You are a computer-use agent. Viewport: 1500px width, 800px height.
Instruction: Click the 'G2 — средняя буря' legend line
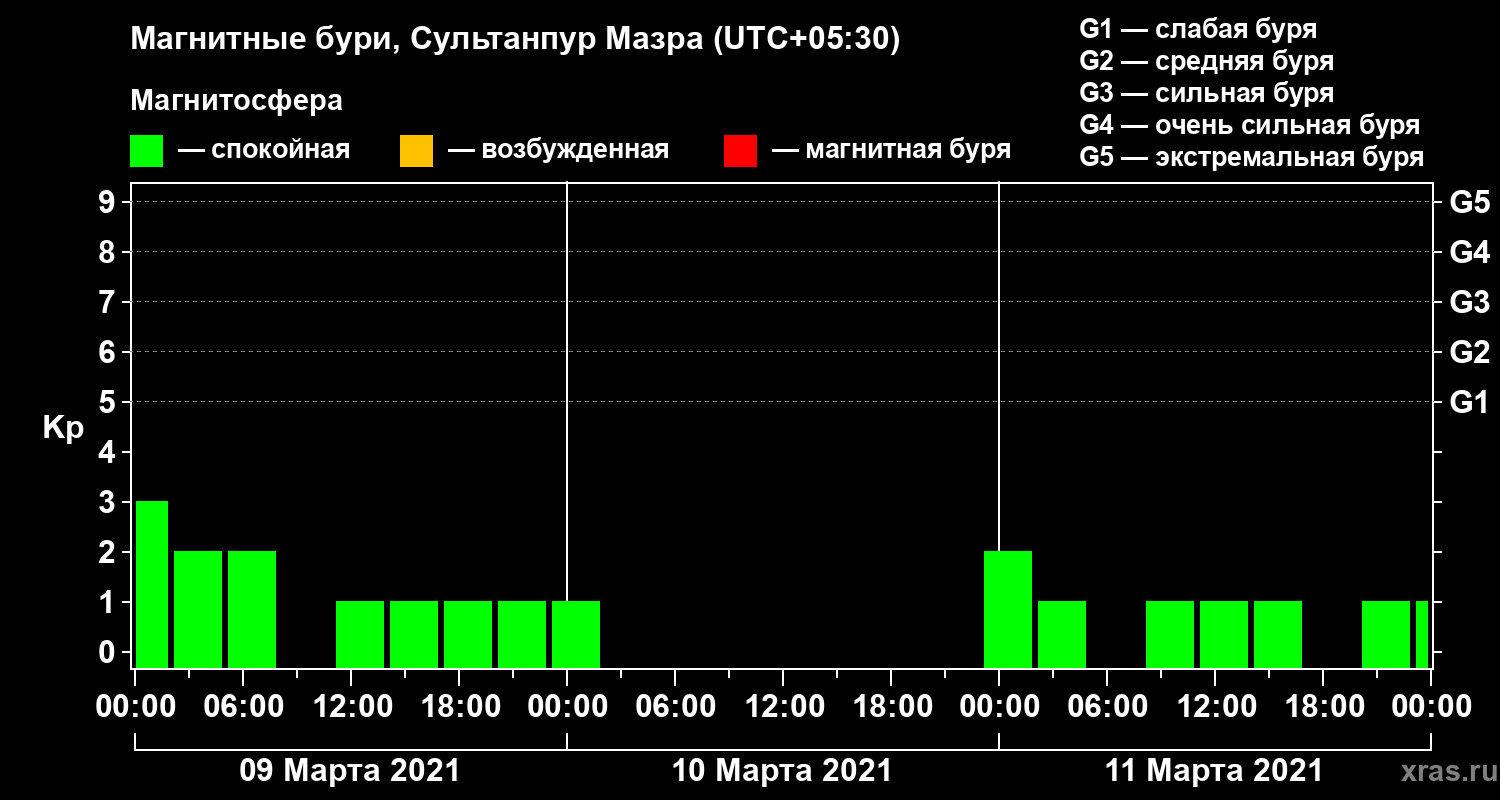click(1207, 61)
